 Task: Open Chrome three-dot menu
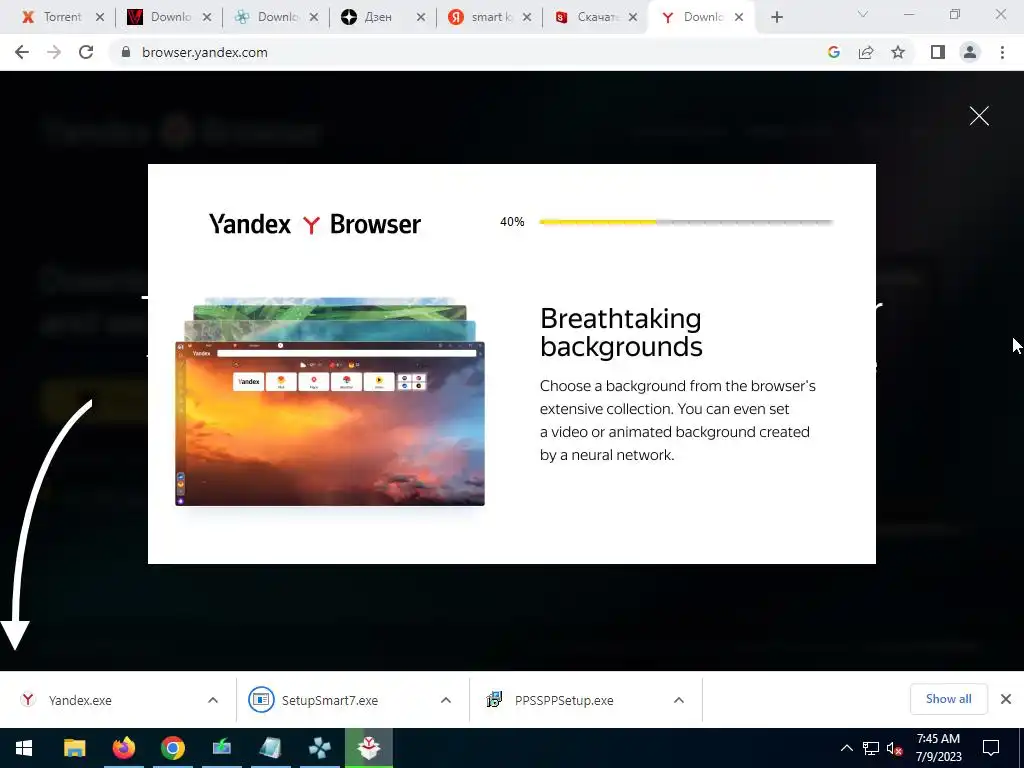[1002, 52]
